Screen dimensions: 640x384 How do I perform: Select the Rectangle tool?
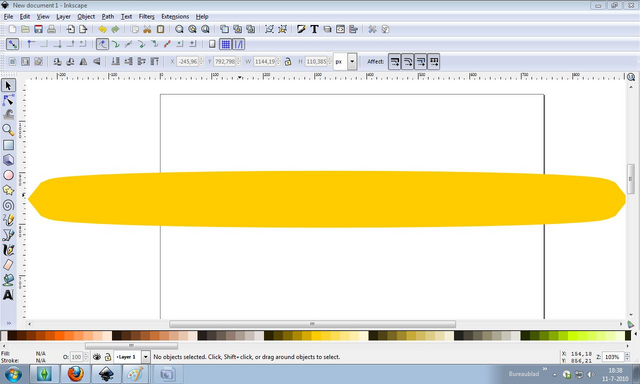coord(8,145)
